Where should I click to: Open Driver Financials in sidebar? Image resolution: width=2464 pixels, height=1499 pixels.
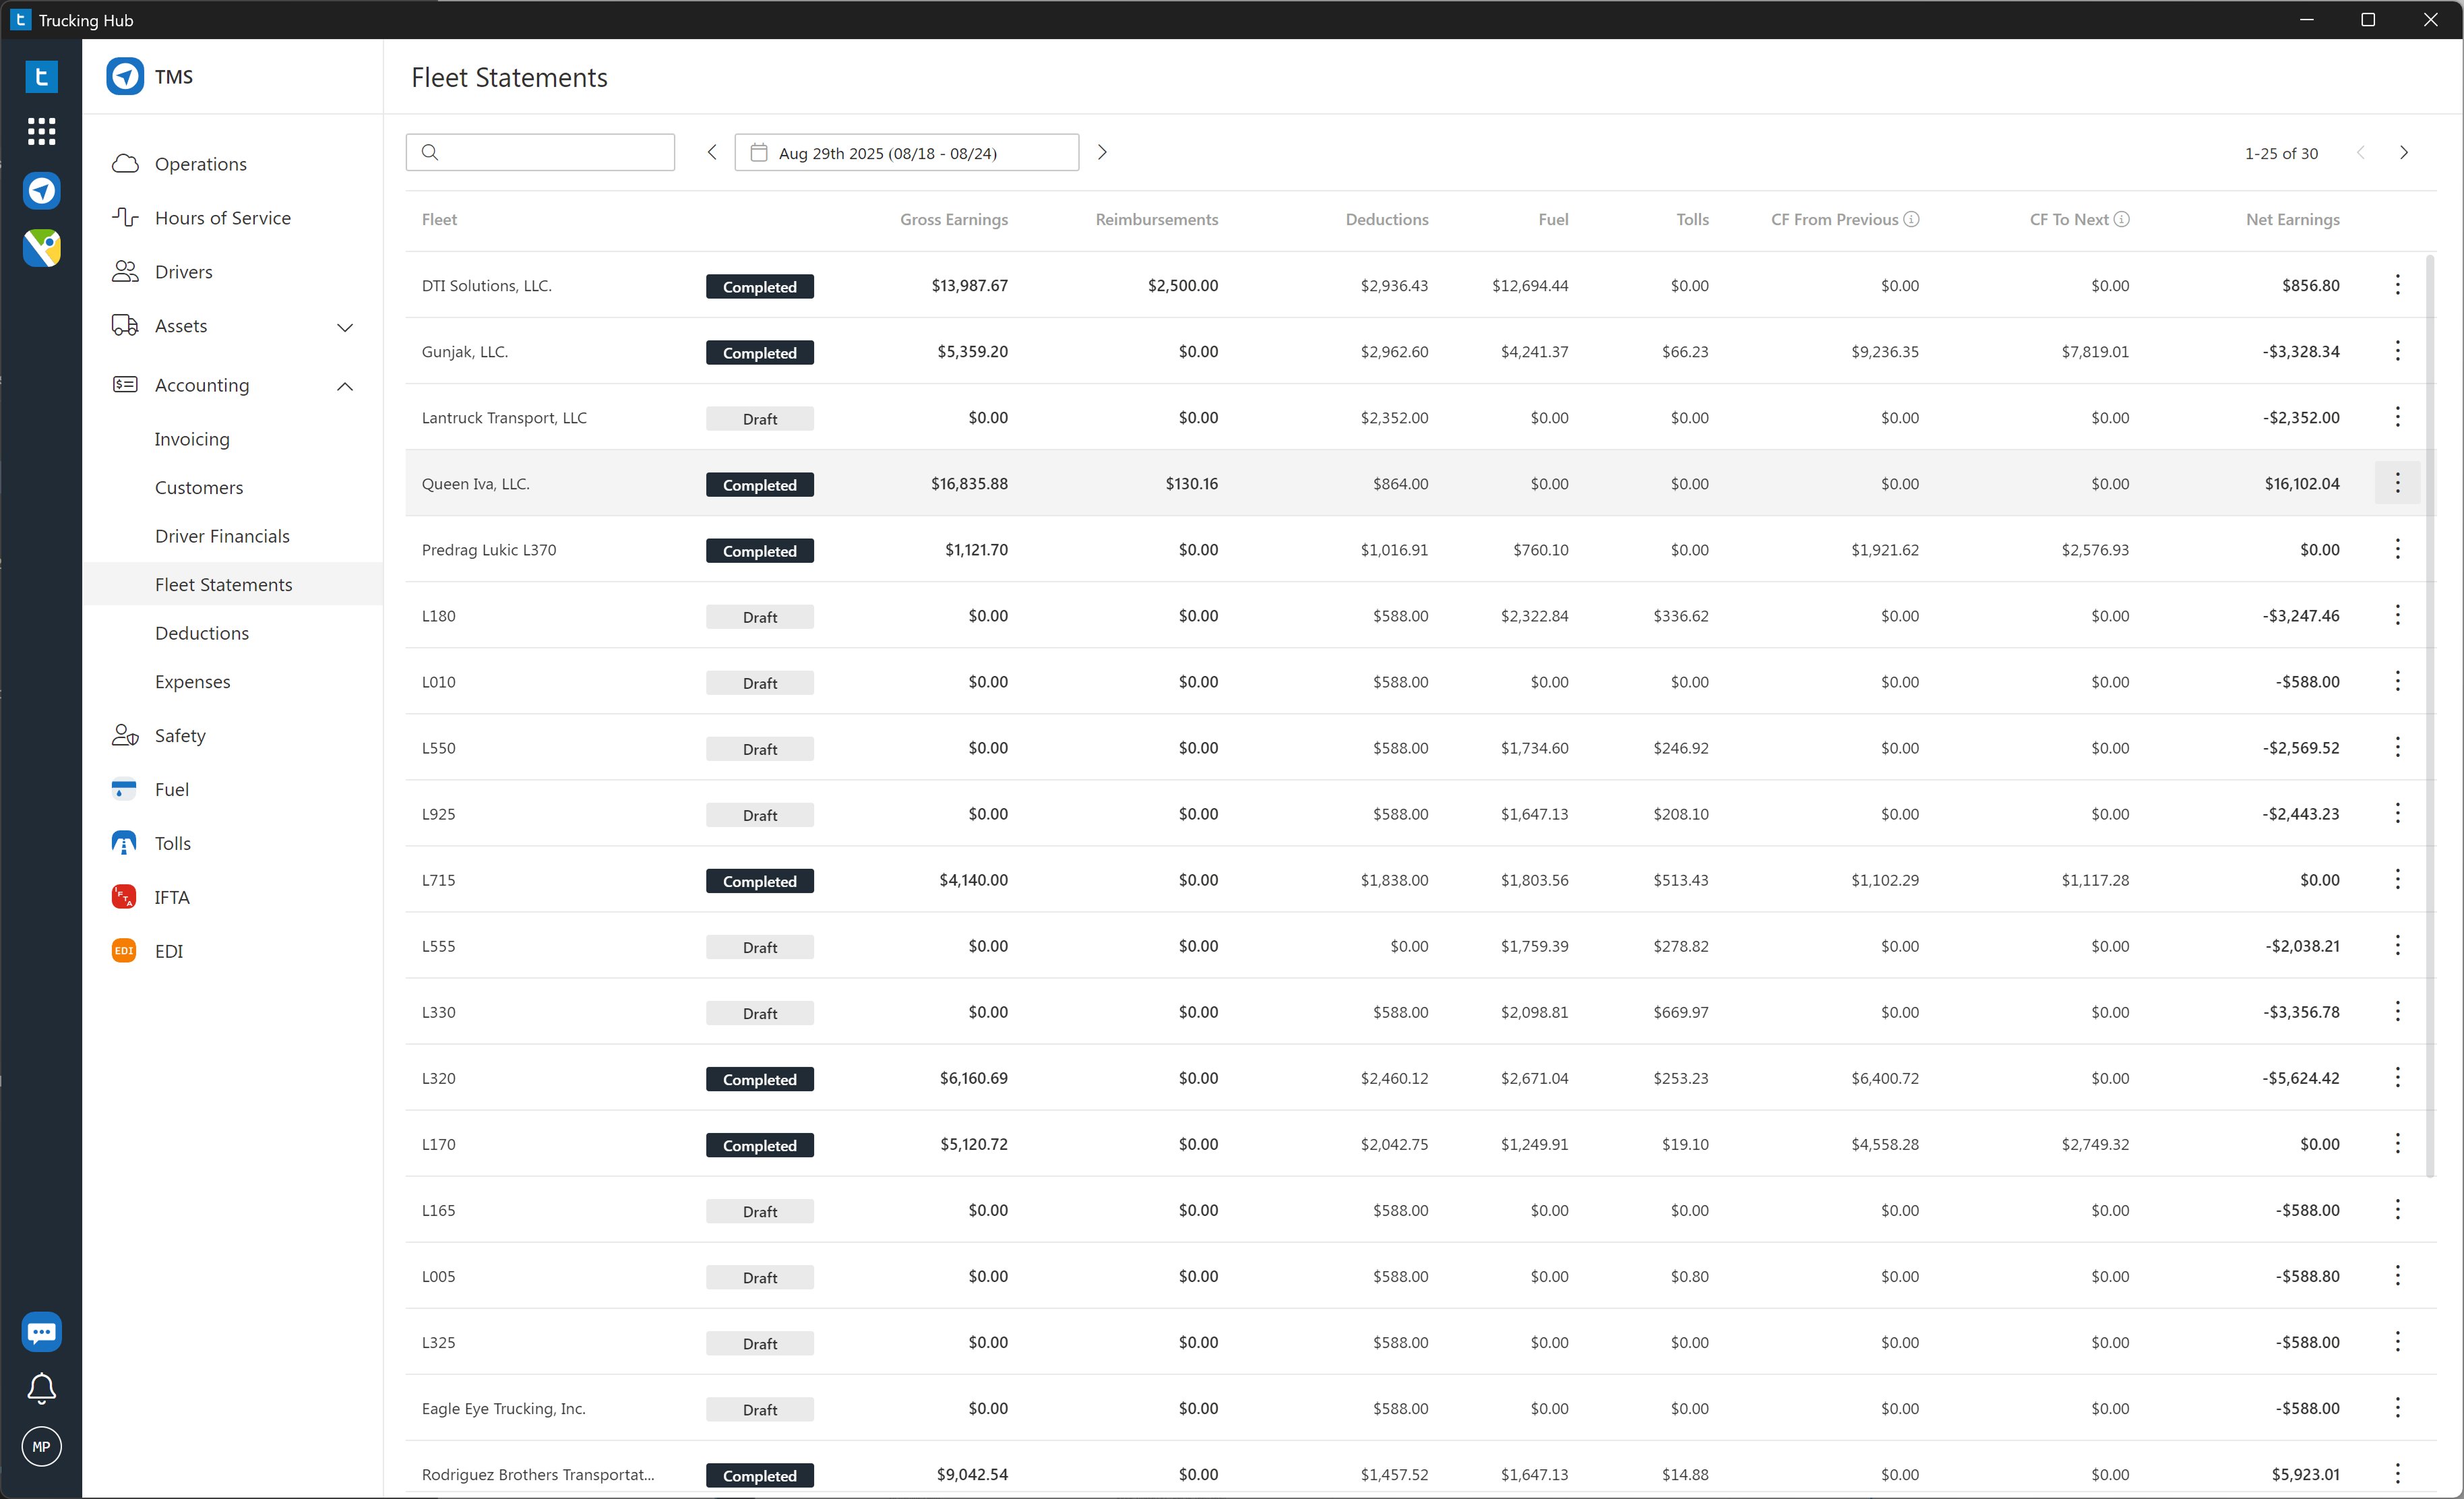click(222, 536)
